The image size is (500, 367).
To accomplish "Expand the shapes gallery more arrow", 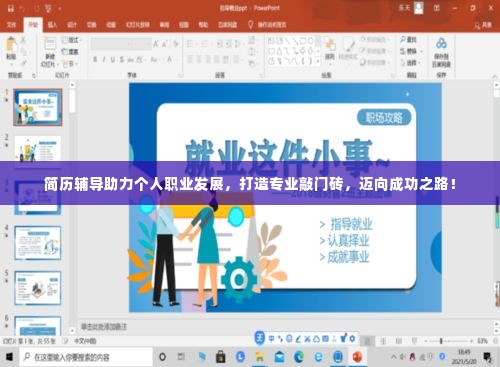I will [x=318, y=61].
